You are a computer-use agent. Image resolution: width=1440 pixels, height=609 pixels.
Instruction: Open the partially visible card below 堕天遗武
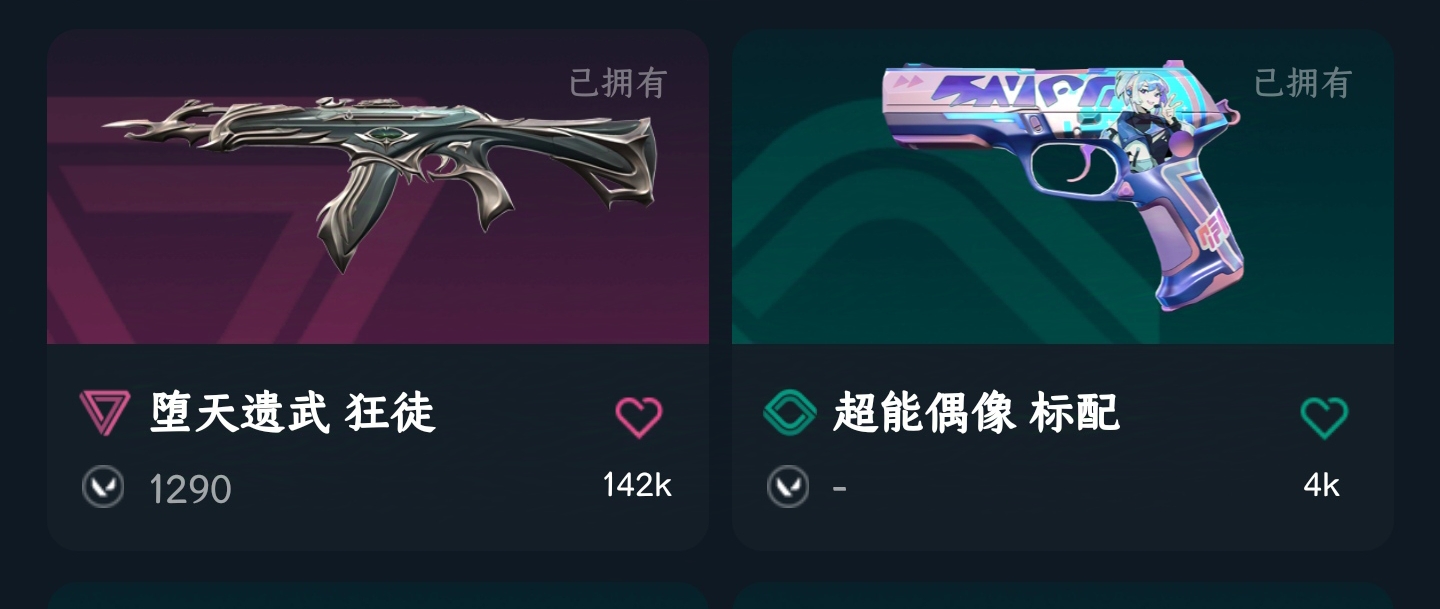tap(378, 597)
